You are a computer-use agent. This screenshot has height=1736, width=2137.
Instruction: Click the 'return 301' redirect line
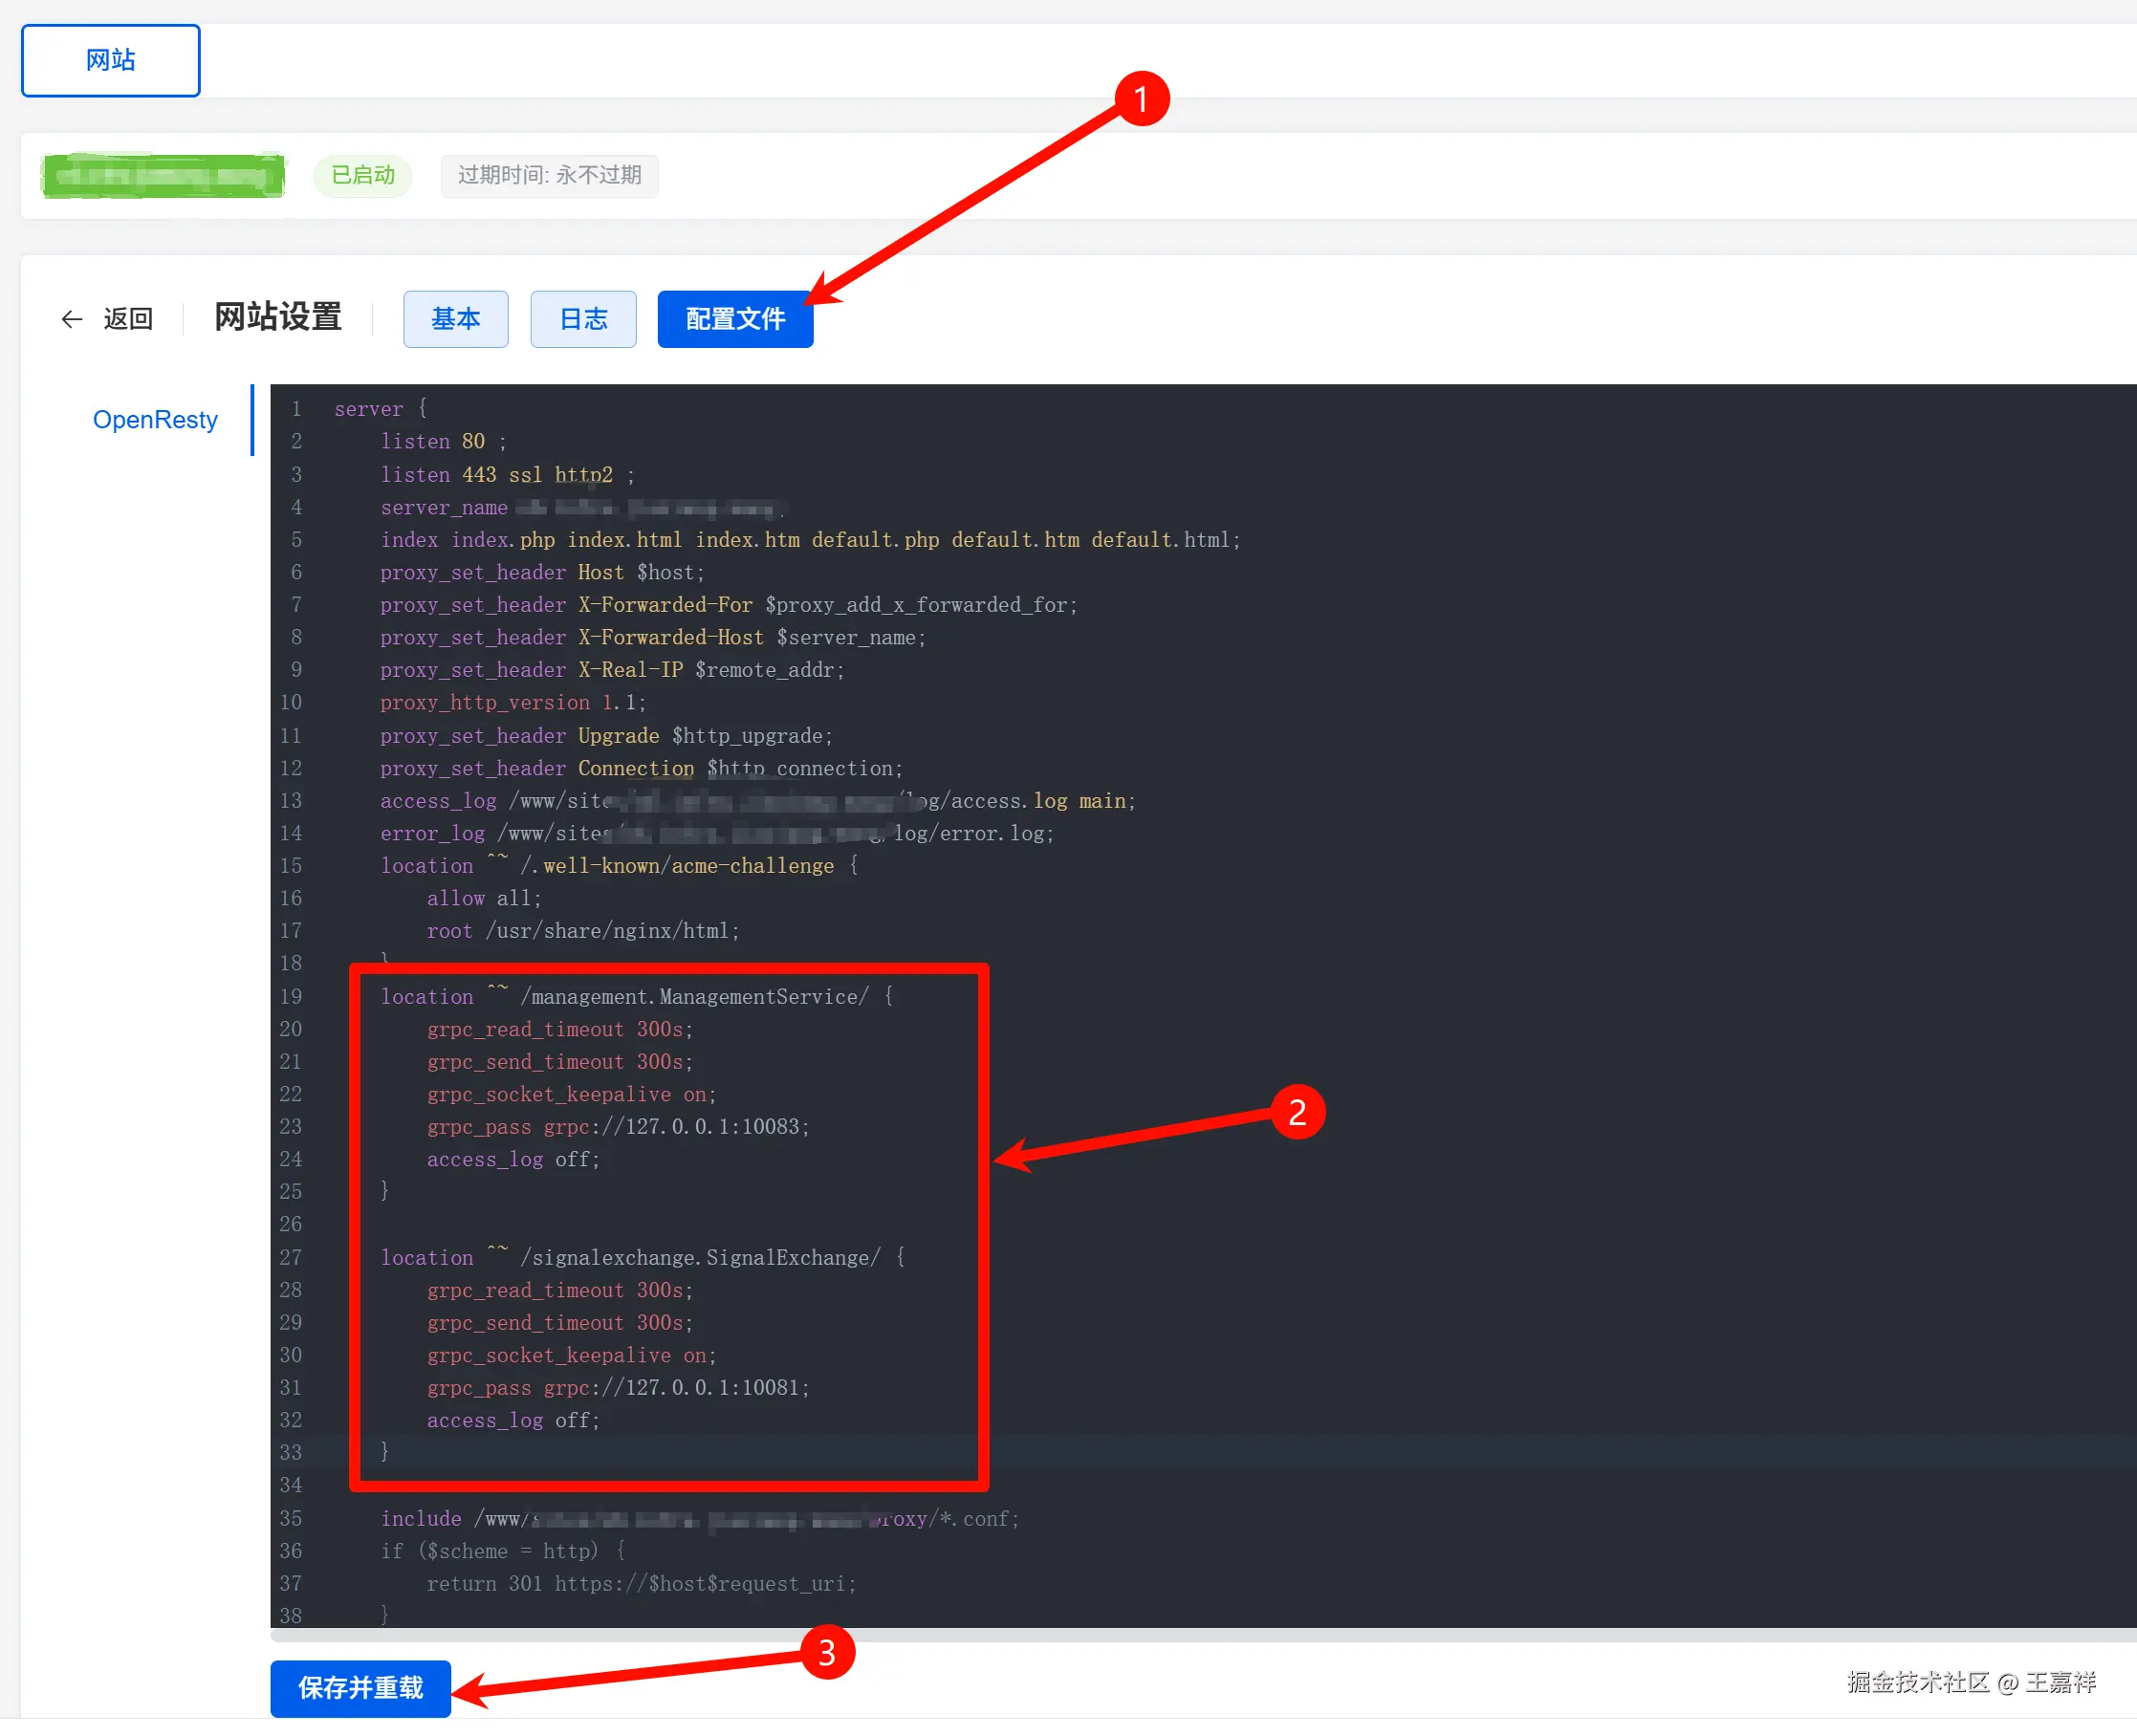640,1583
